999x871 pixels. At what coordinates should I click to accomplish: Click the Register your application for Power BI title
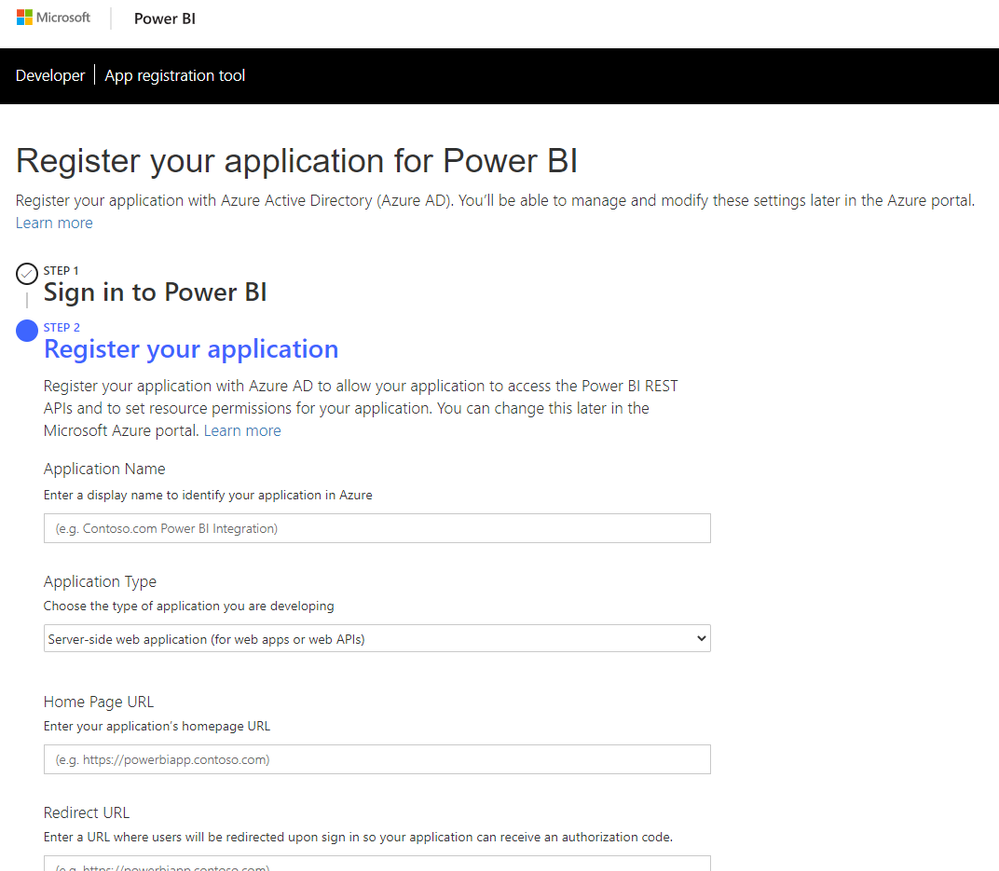coord(297,161)
